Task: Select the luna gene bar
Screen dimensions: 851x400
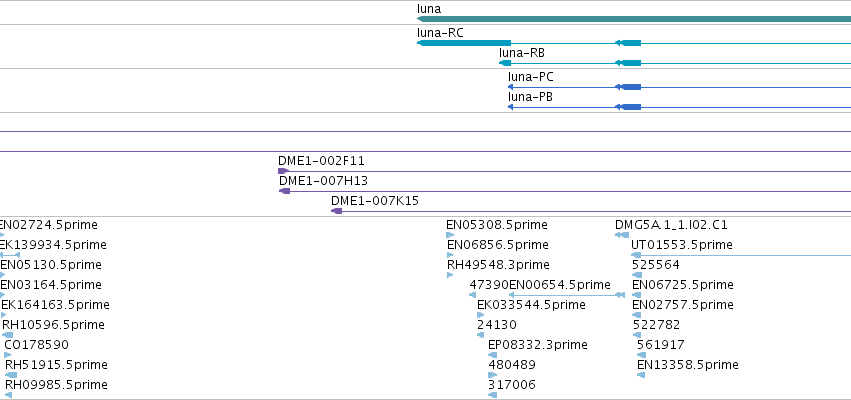Action: coord(634,19)
